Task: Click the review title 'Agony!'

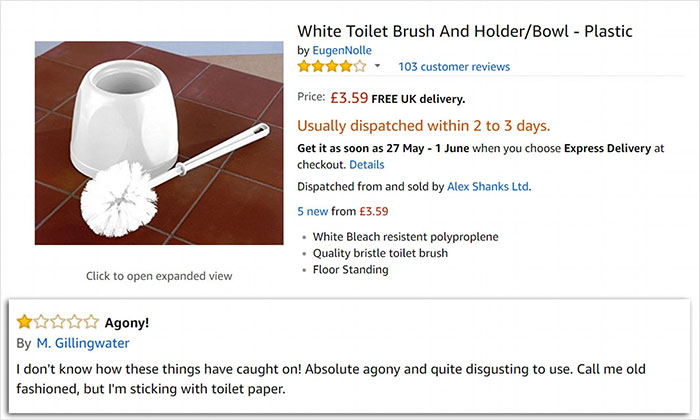Action: coord(125,322)
